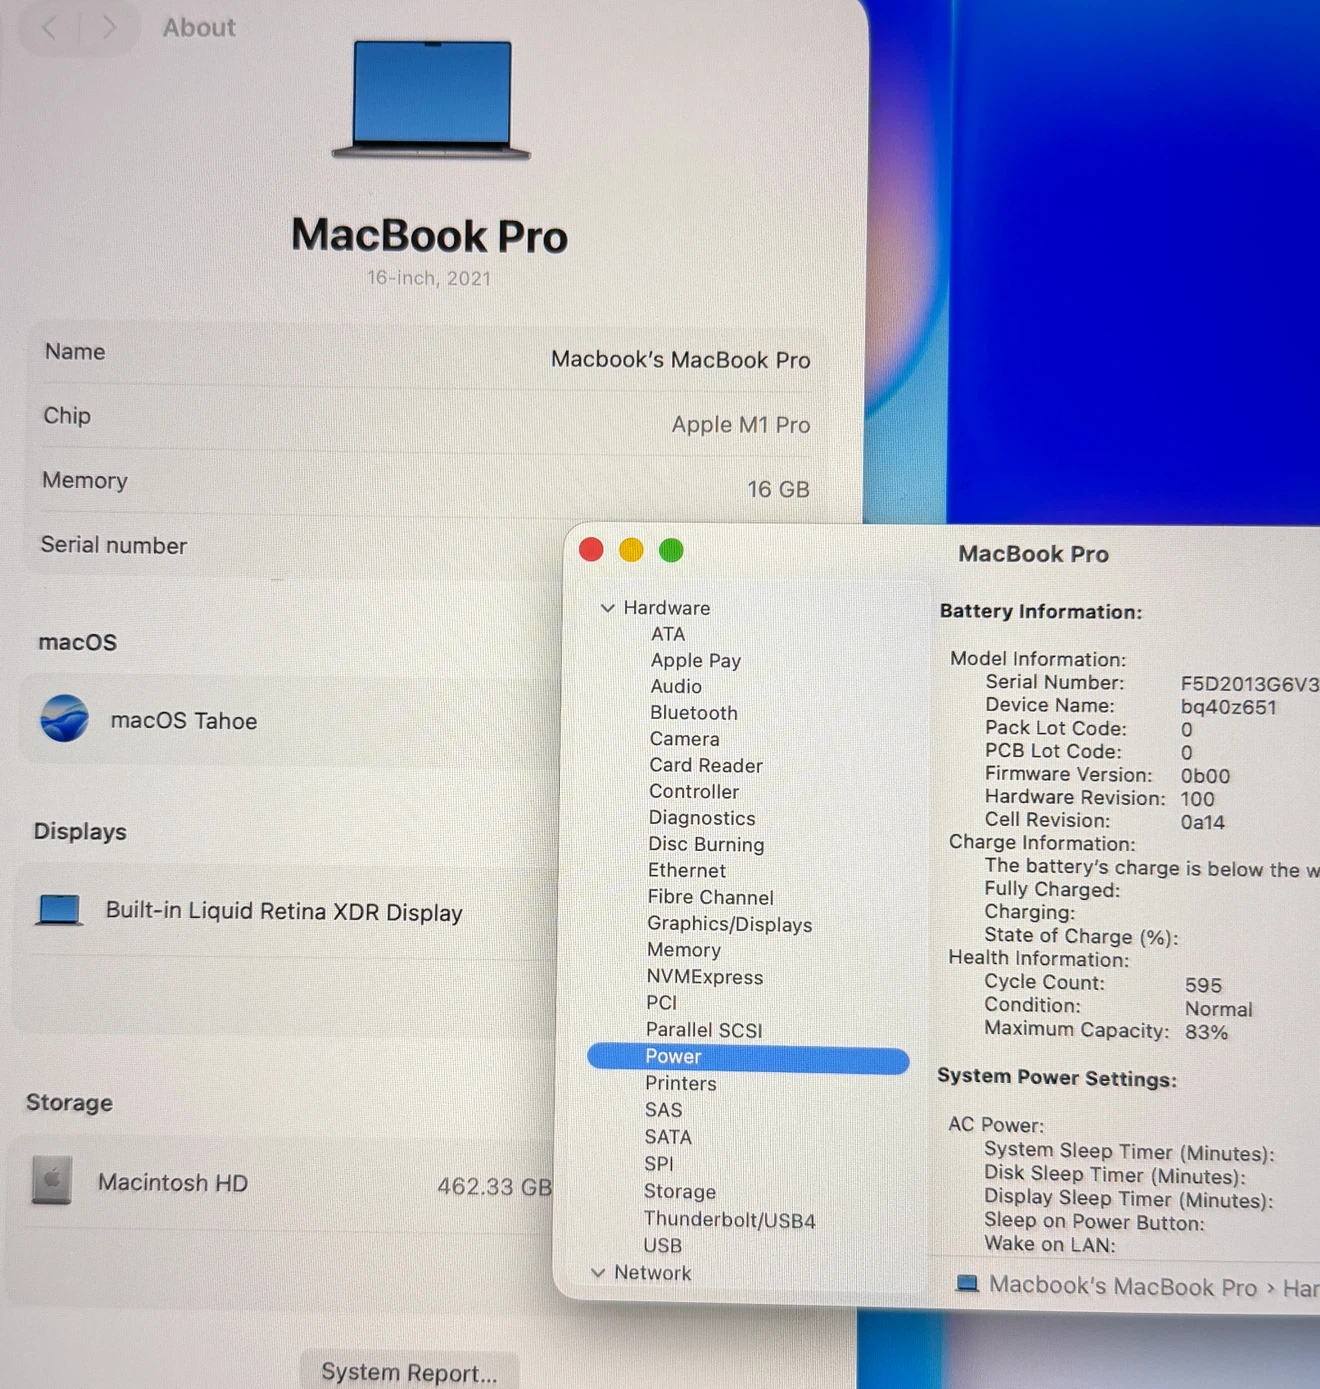Screen dimensions: 1320x1389
Task: Select Printers in the sidebar
Action: click(x=681, y=1083)
